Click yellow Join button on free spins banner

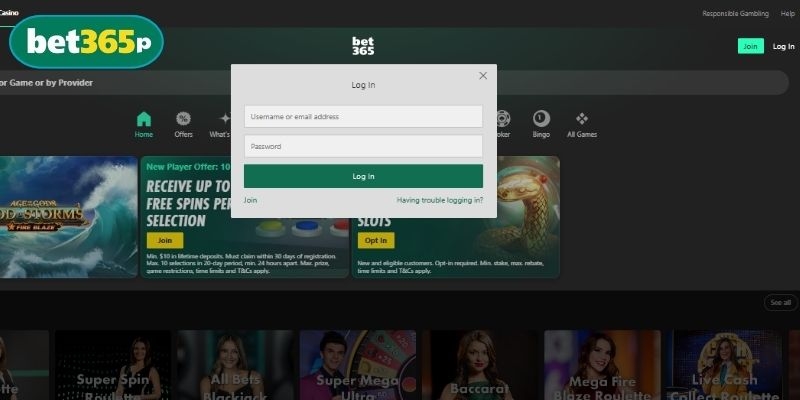[x=165, y=240]
